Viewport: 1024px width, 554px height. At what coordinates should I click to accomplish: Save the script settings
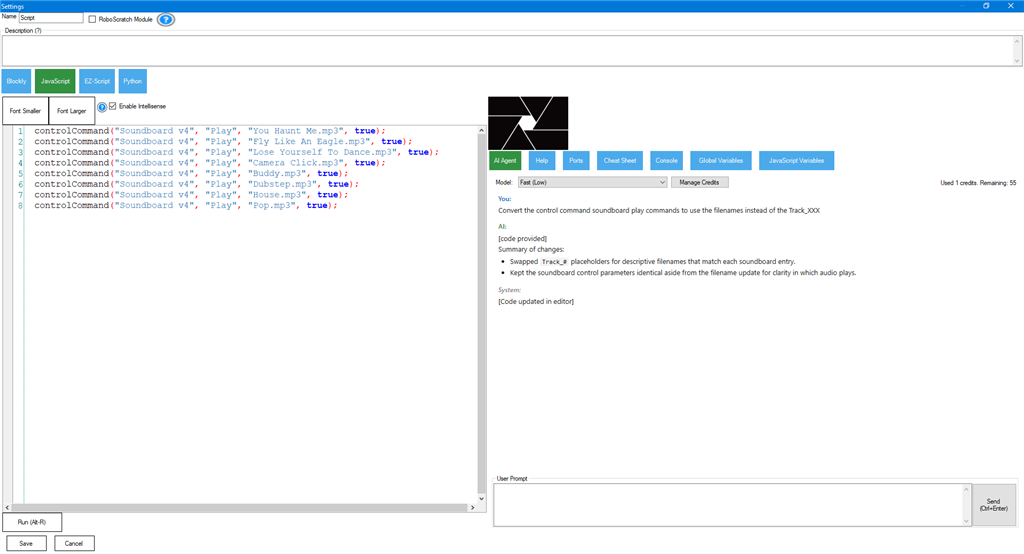tap(26, 544)
